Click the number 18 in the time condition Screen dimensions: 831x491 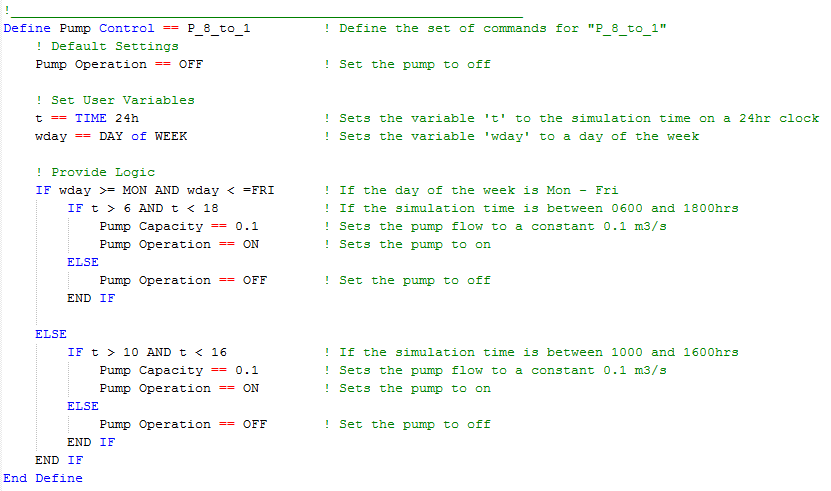pyautogui.click(x=211, y=208)
